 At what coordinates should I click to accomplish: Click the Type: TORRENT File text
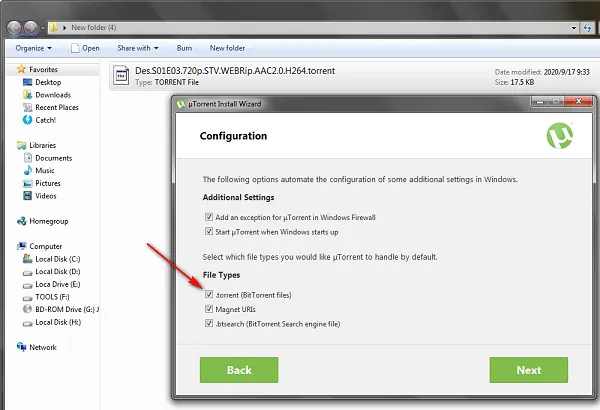[x=167, y=82]
